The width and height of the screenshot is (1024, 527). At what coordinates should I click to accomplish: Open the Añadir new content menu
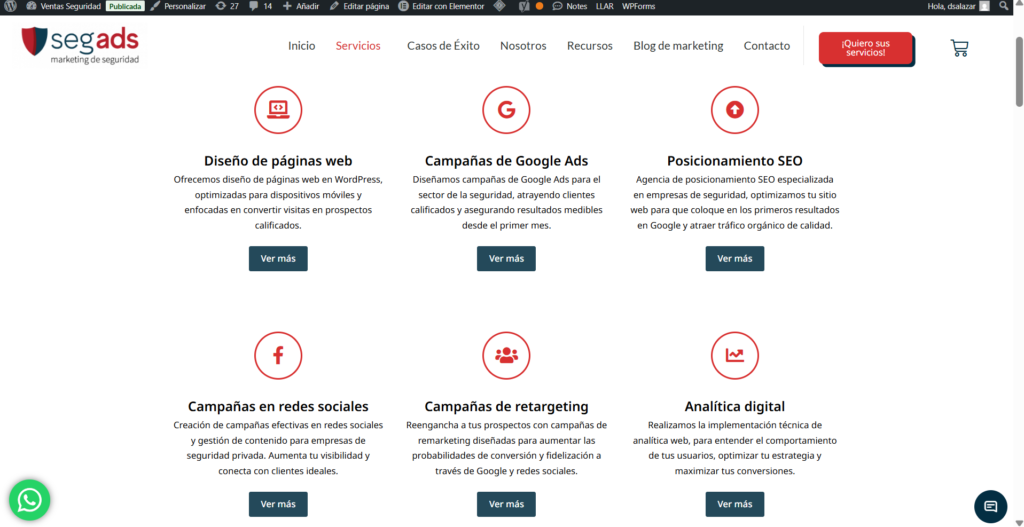pyautogui.click(x=301, y=6)
